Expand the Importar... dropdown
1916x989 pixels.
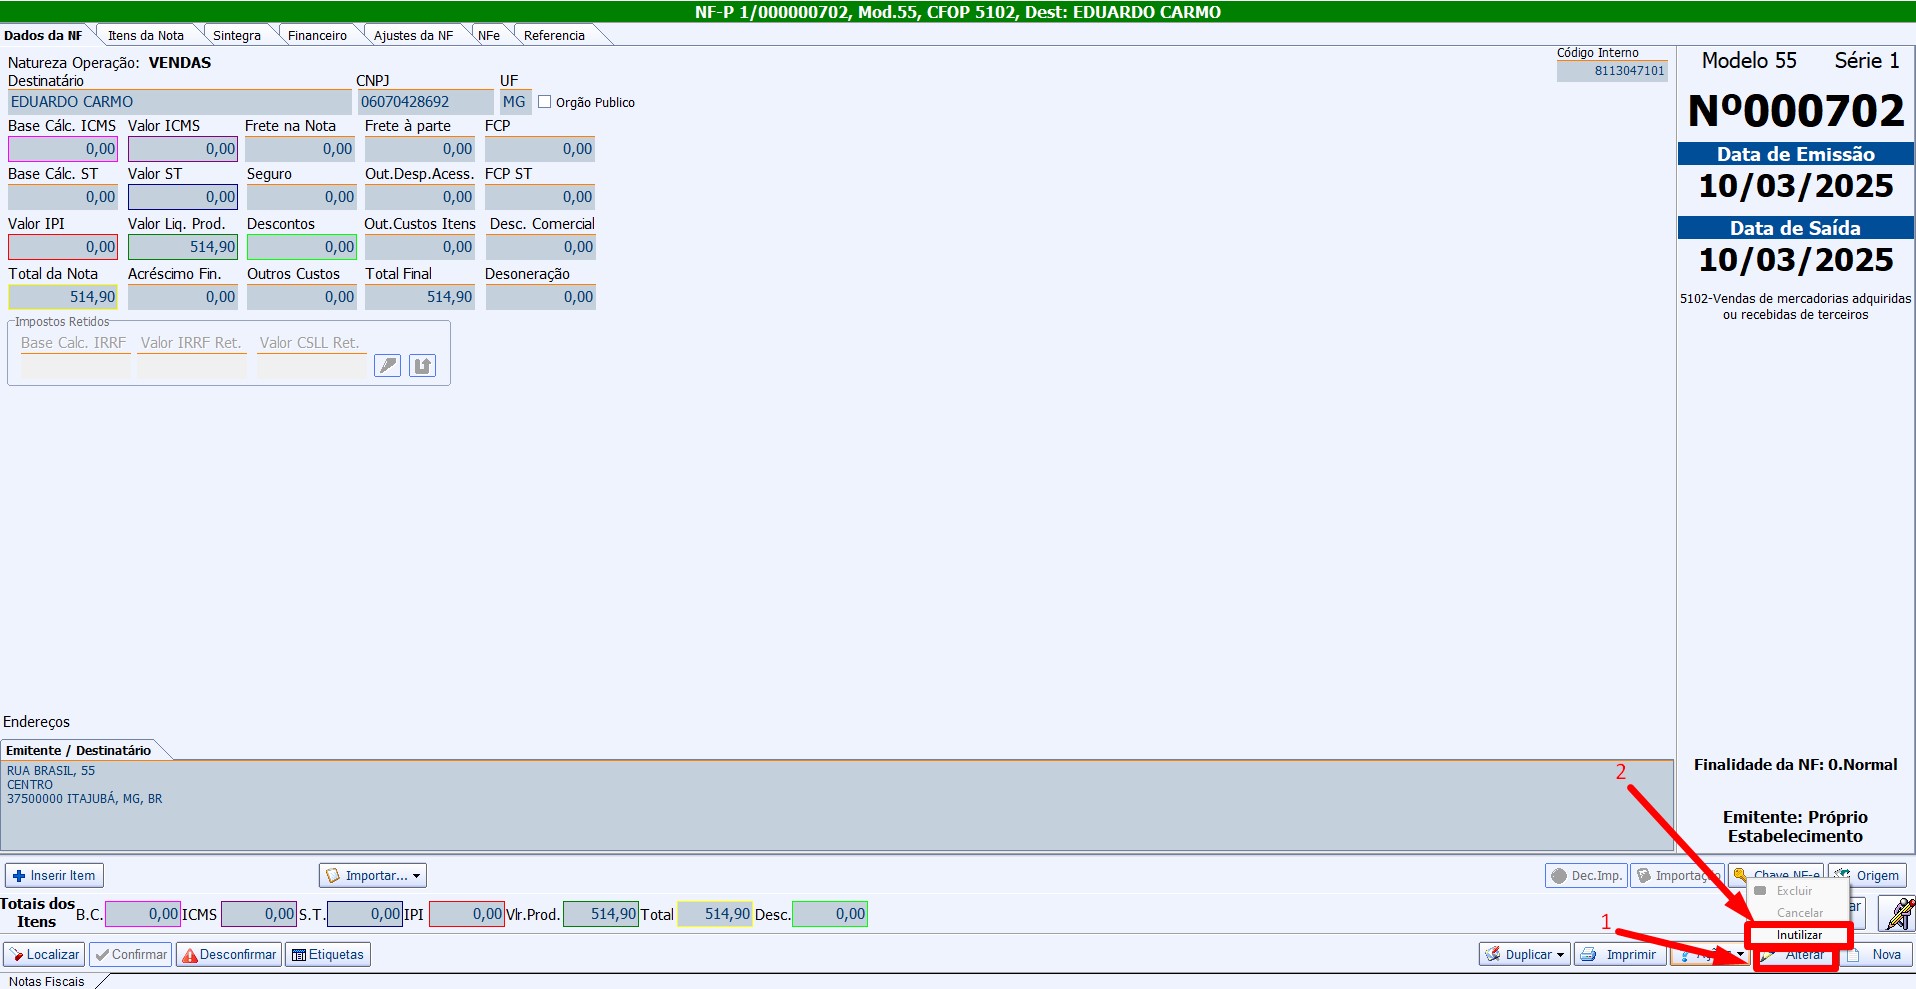coord(373,876)
